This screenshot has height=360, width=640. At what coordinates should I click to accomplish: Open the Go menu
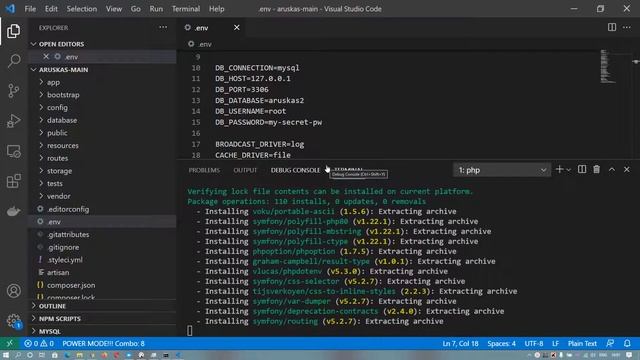[136, 9]
